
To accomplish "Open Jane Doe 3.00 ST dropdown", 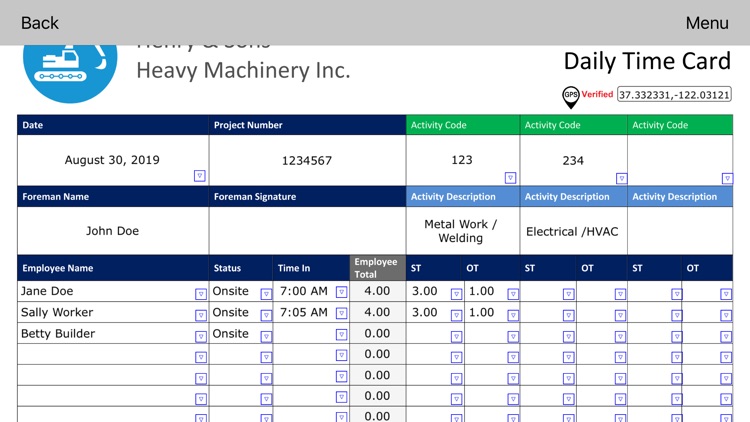I will pos(456,294).
